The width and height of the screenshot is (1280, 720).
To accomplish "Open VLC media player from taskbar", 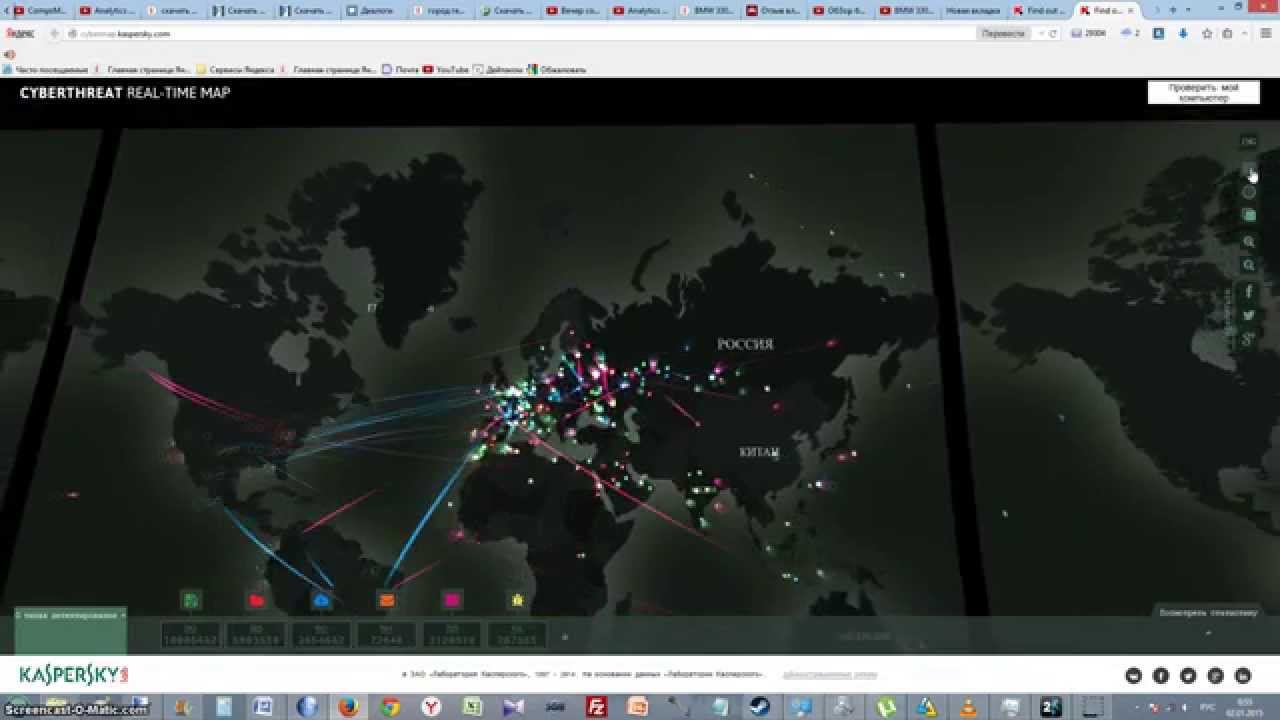I will (967, 707).
